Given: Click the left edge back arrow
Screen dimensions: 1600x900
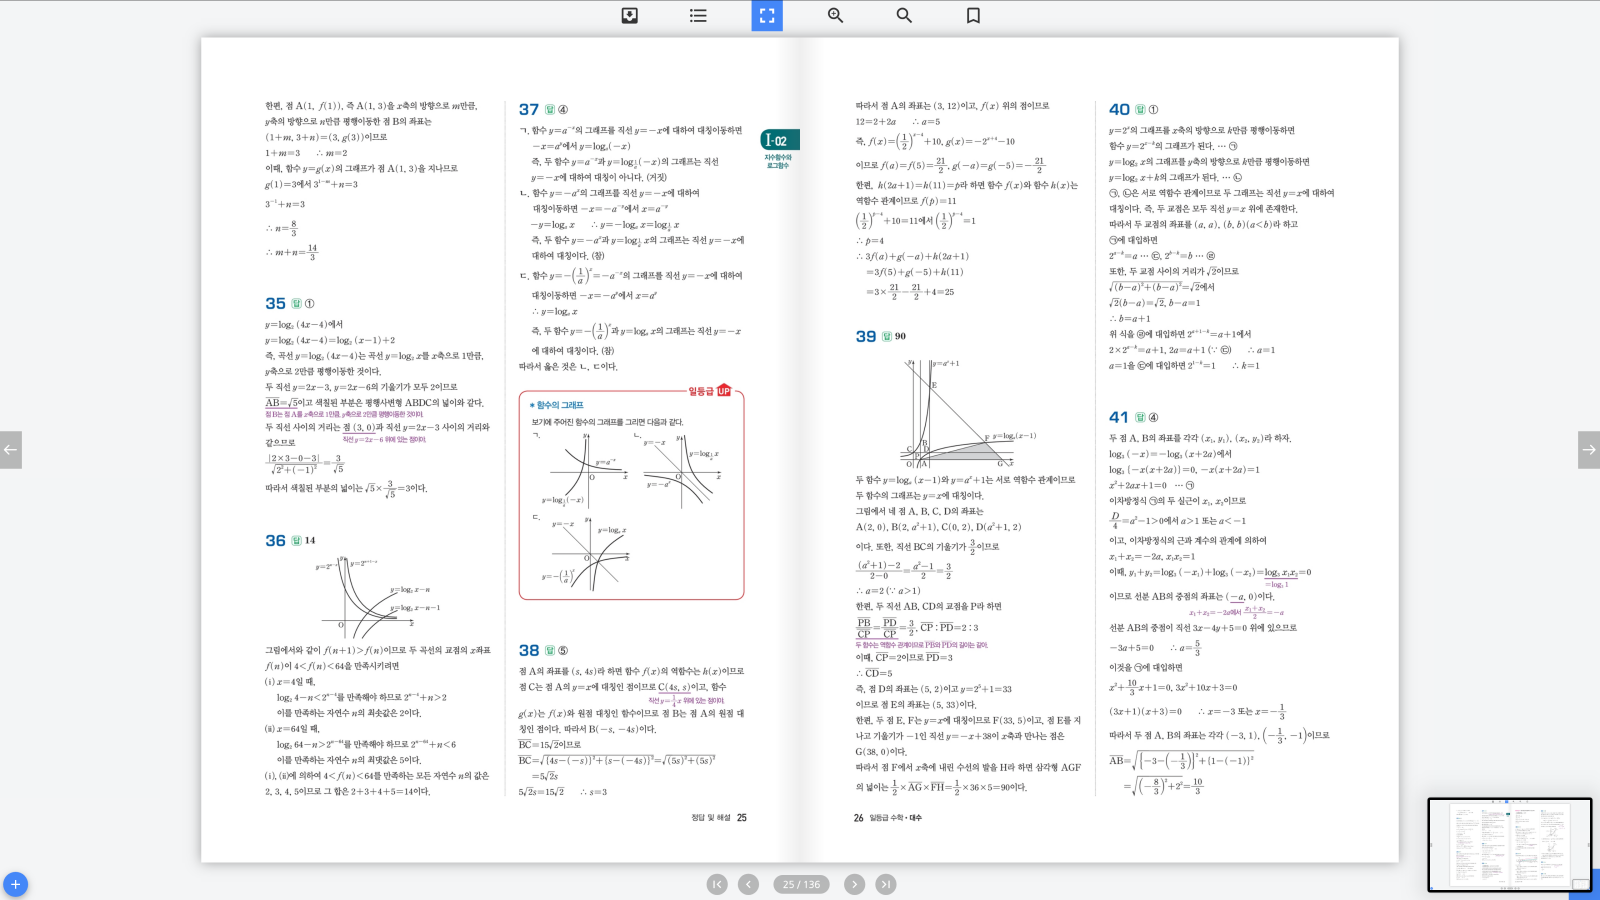Looking at the screenshot, I should tap(10, 450).
